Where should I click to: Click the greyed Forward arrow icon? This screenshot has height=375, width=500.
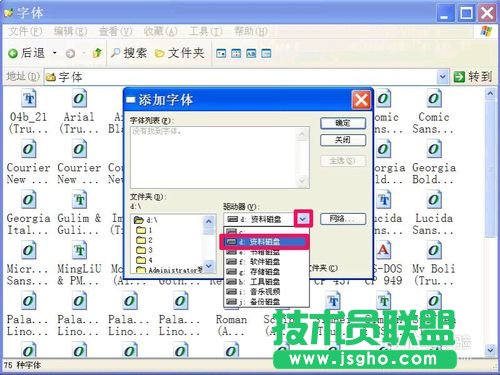coord(70,53)
